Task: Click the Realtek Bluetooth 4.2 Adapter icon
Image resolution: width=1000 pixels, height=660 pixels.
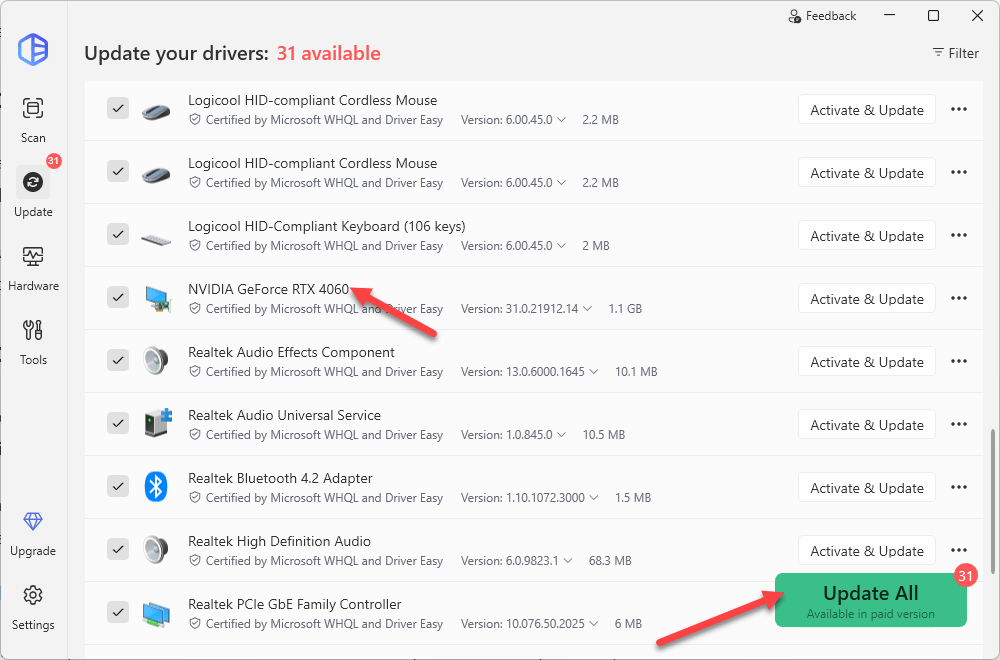Action: tap(155, 487)
